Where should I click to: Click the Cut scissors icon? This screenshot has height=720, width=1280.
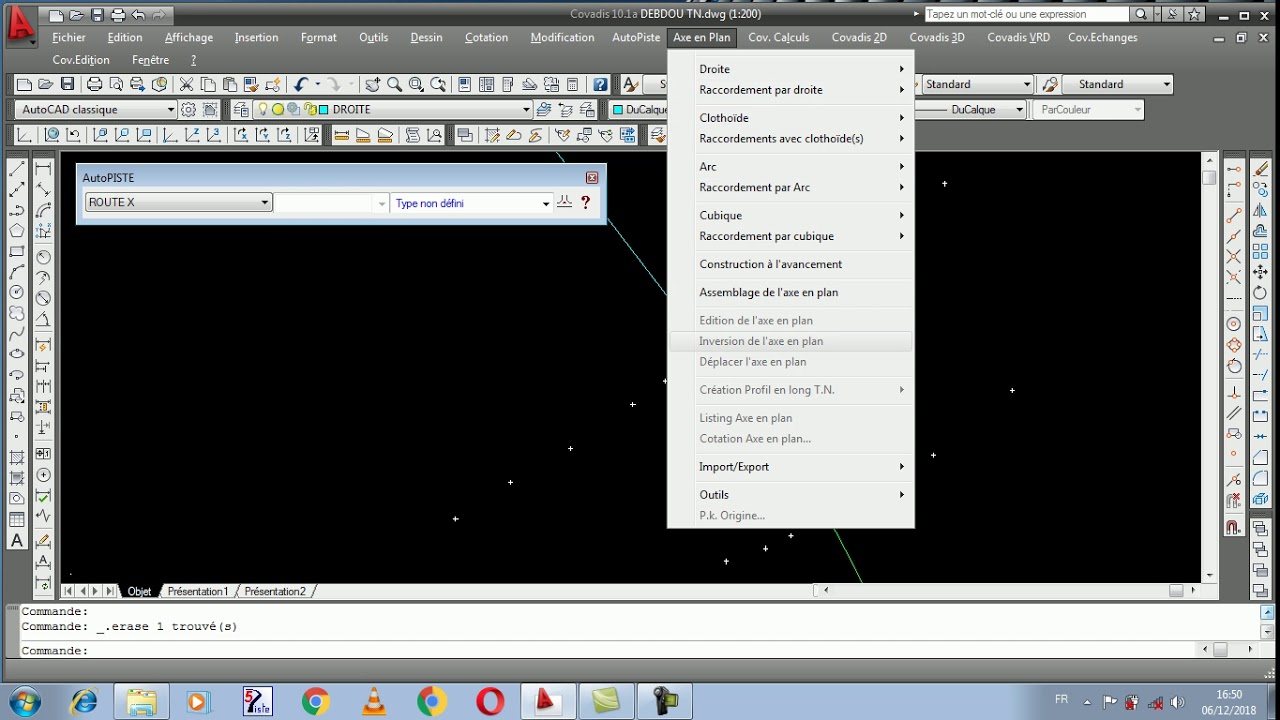[186, 85]
